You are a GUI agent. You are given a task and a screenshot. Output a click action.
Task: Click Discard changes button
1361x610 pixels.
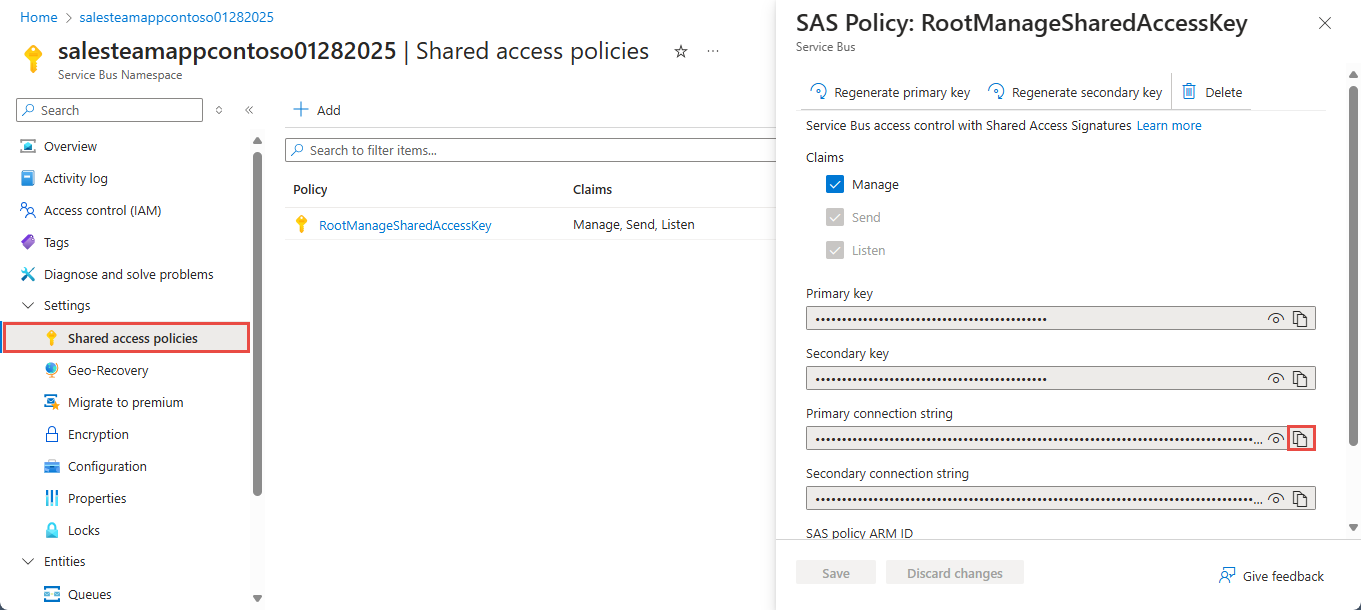click(x=955, y=573)
